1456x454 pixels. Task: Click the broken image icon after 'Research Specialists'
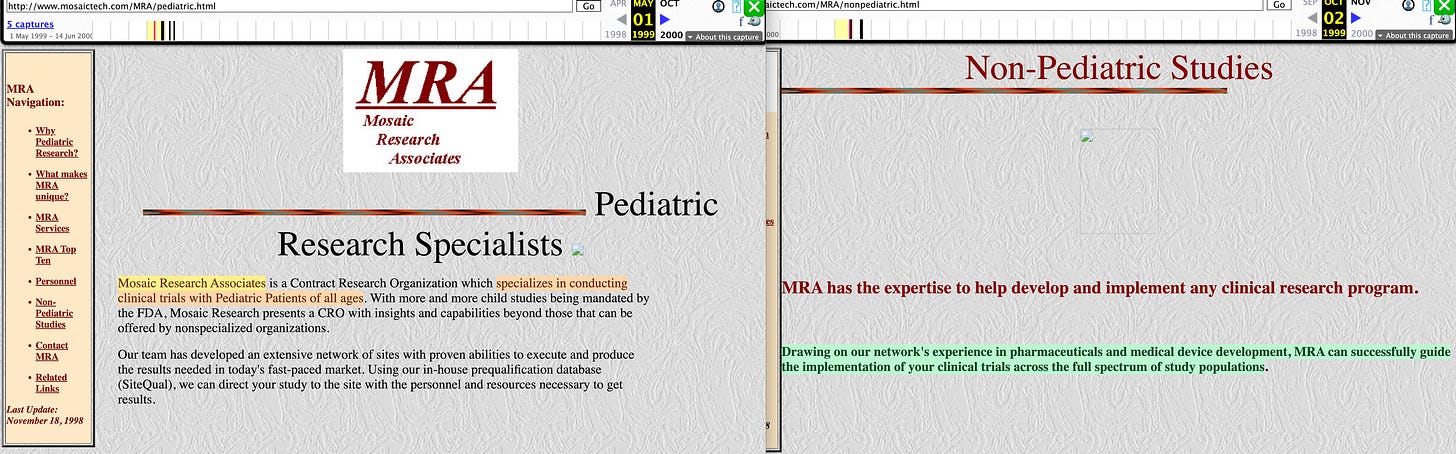coord(577,248)
